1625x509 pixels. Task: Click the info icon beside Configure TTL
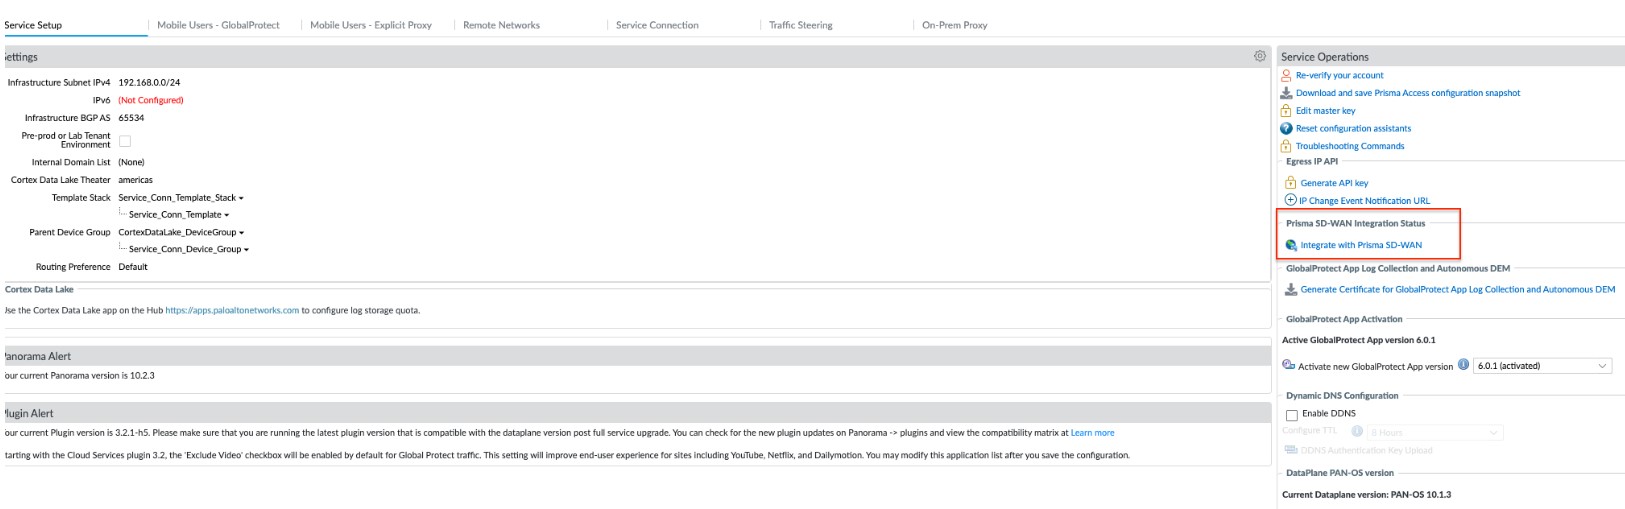click(x=1357, y=431)
